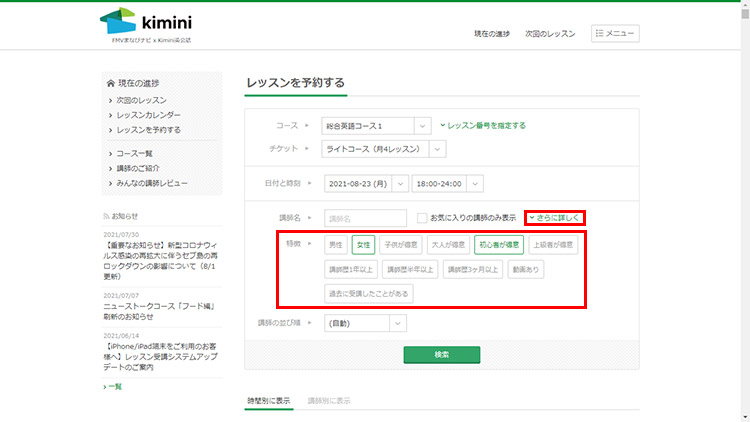The image size is (750, 422).
Task: Click the home icon beside 現在の進捗
Action: tap(110, 83)
